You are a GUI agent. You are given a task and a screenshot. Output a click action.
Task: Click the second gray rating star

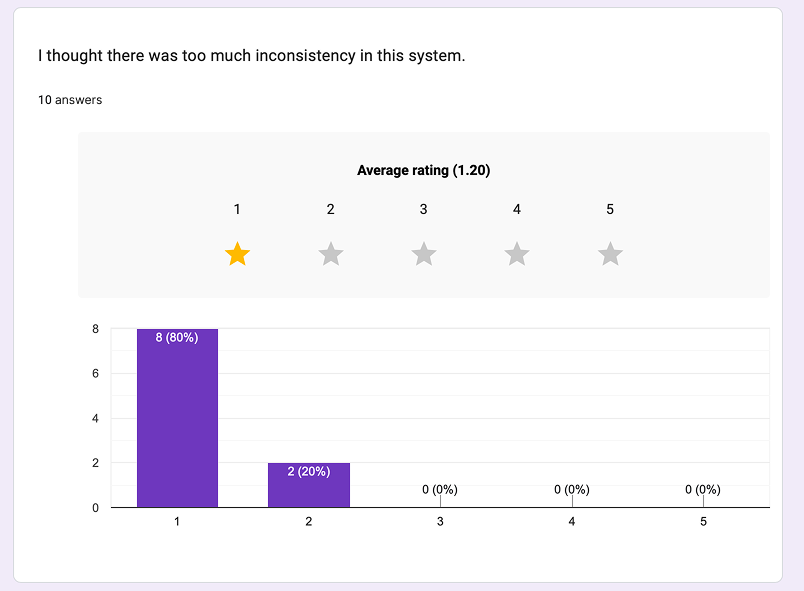click(x=331, y=255)
